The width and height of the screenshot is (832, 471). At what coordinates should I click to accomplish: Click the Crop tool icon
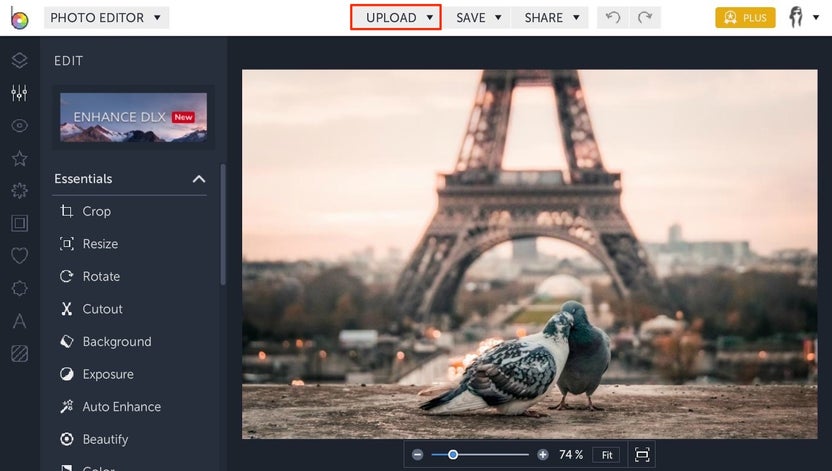pos(66,211)
